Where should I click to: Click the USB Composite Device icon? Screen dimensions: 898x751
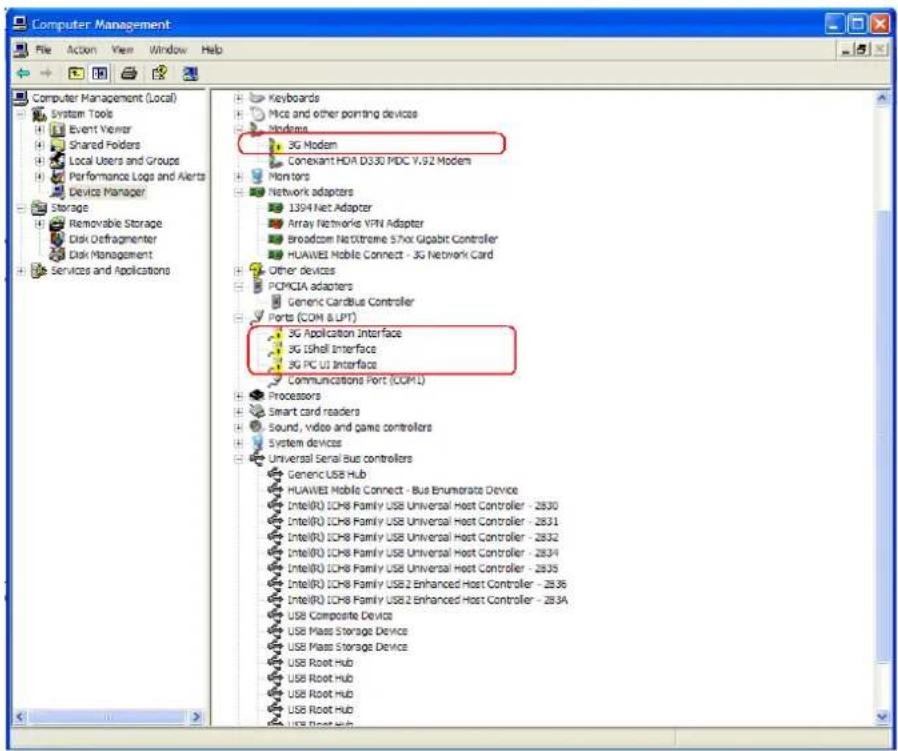[x=275, y=616]
